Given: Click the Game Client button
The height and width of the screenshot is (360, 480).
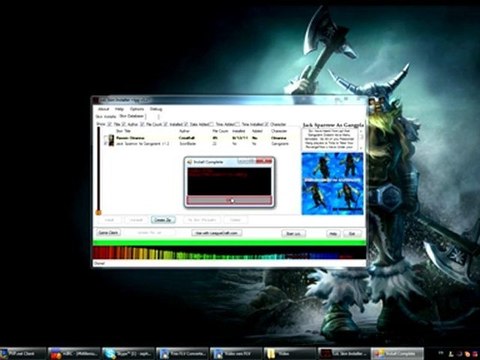Looking at the screenshot, I should click(108, 233).
